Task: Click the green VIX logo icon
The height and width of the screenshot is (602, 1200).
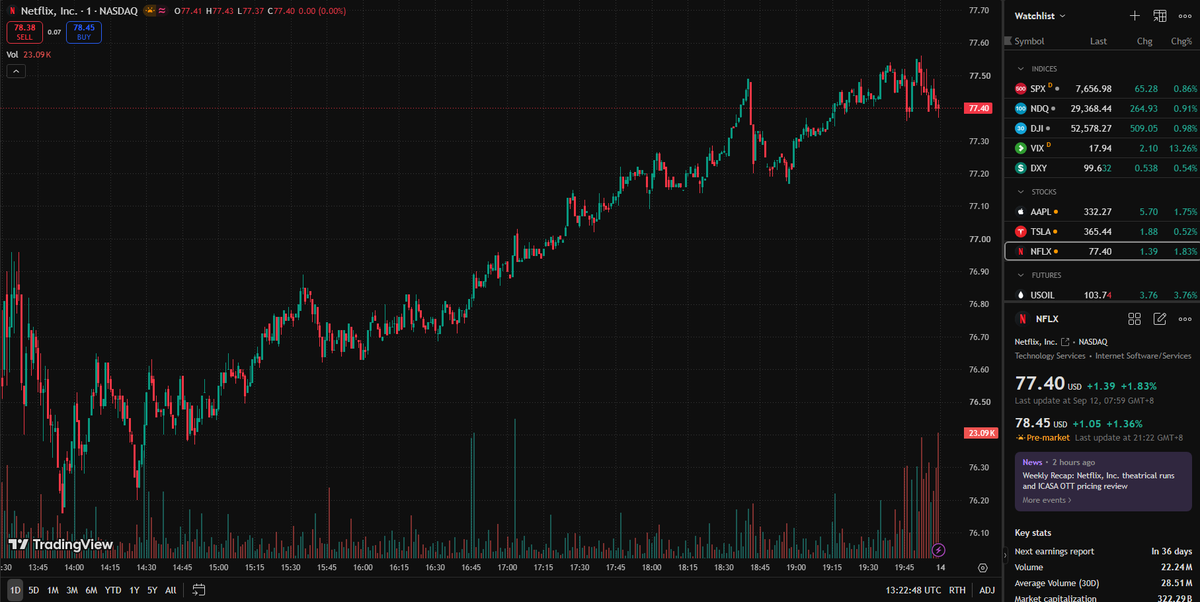Action: coord(1020,148)
